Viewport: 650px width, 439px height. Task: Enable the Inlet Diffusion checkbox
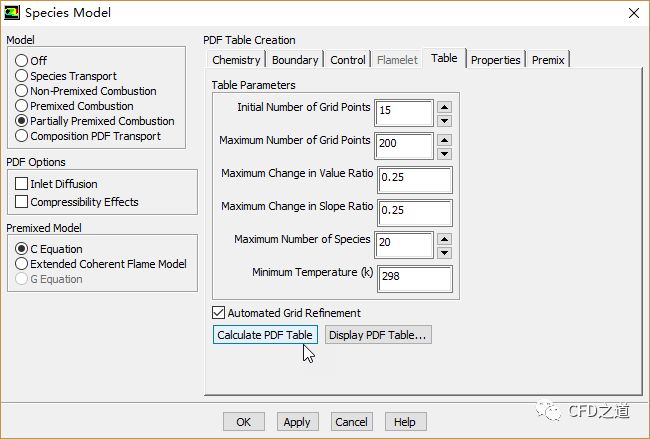coord(22,184)
